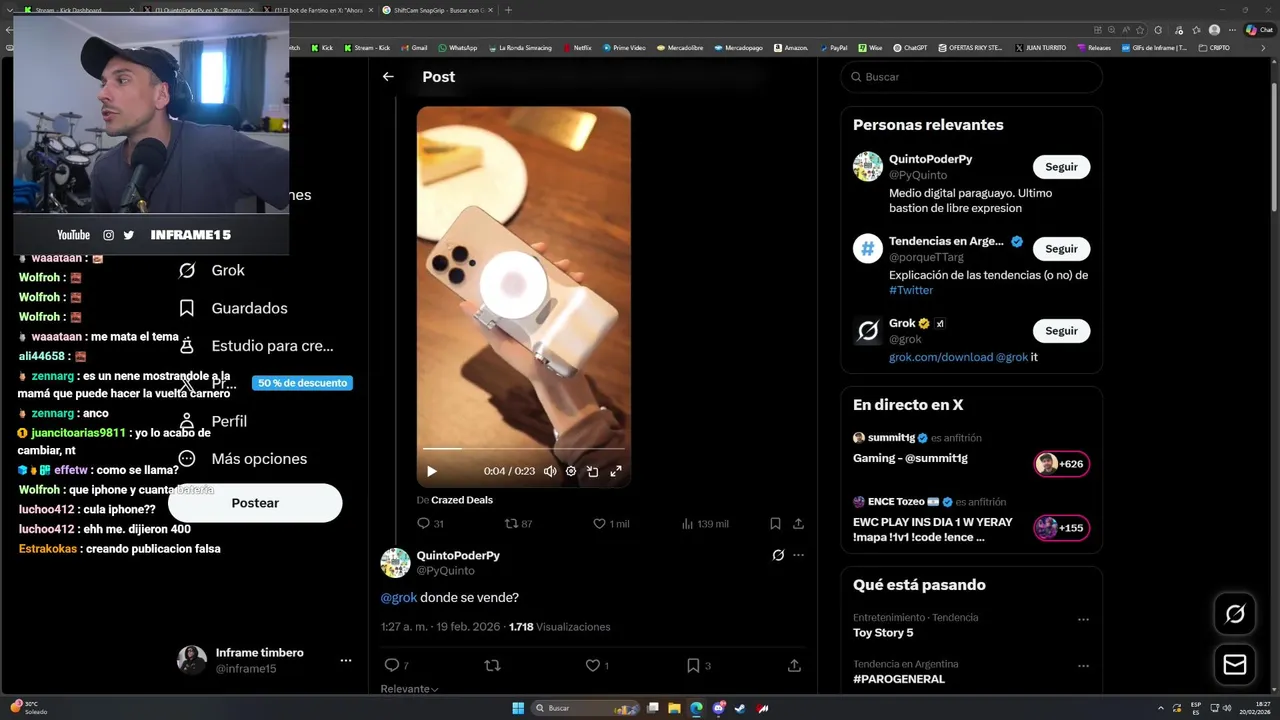This screenshot has height=720, width=1280.
Task: Follow Tendencias en Argentina account
Action: 1061,249
